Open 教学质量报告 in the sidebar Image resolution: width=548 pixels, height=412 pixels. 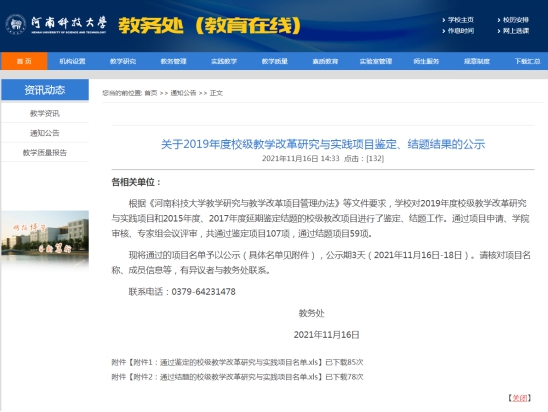(x=45, y=152)
